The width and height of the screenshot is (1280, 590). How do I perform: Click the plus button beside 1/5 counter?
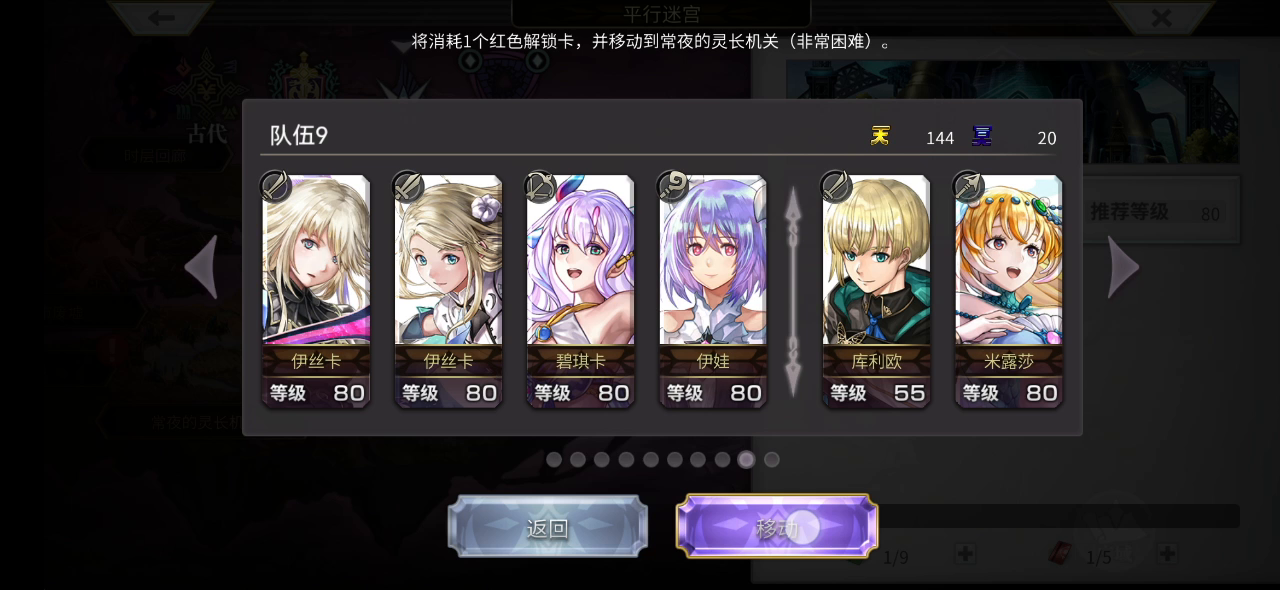click(x=1166, y=553)
